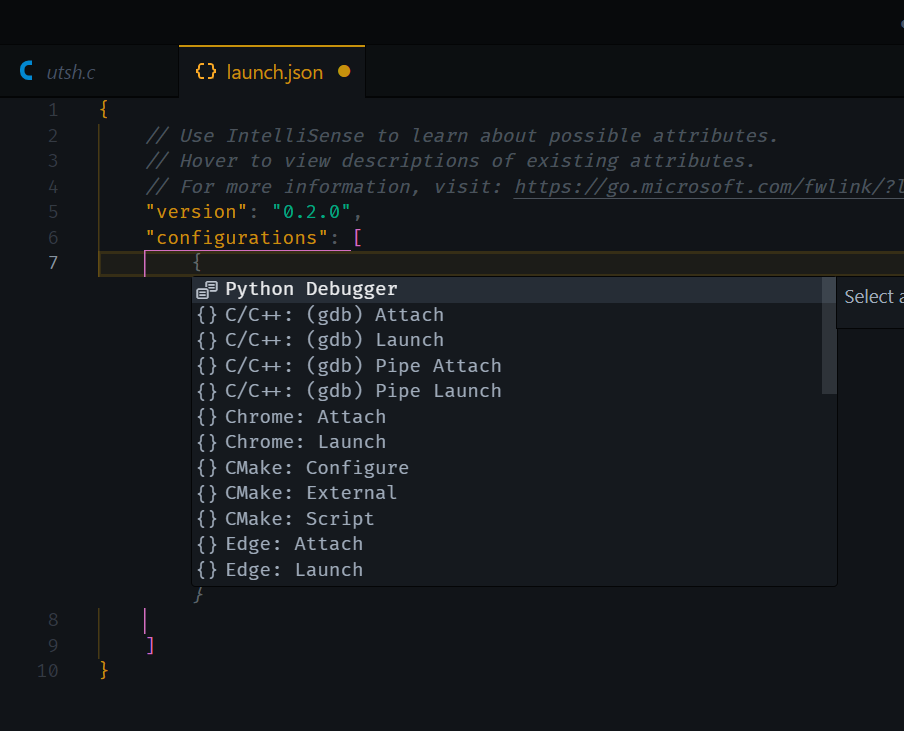The width and height of the screenshot is (904, 731).
Task: Click line number 5 in the gutter
Action: (52, 212)
